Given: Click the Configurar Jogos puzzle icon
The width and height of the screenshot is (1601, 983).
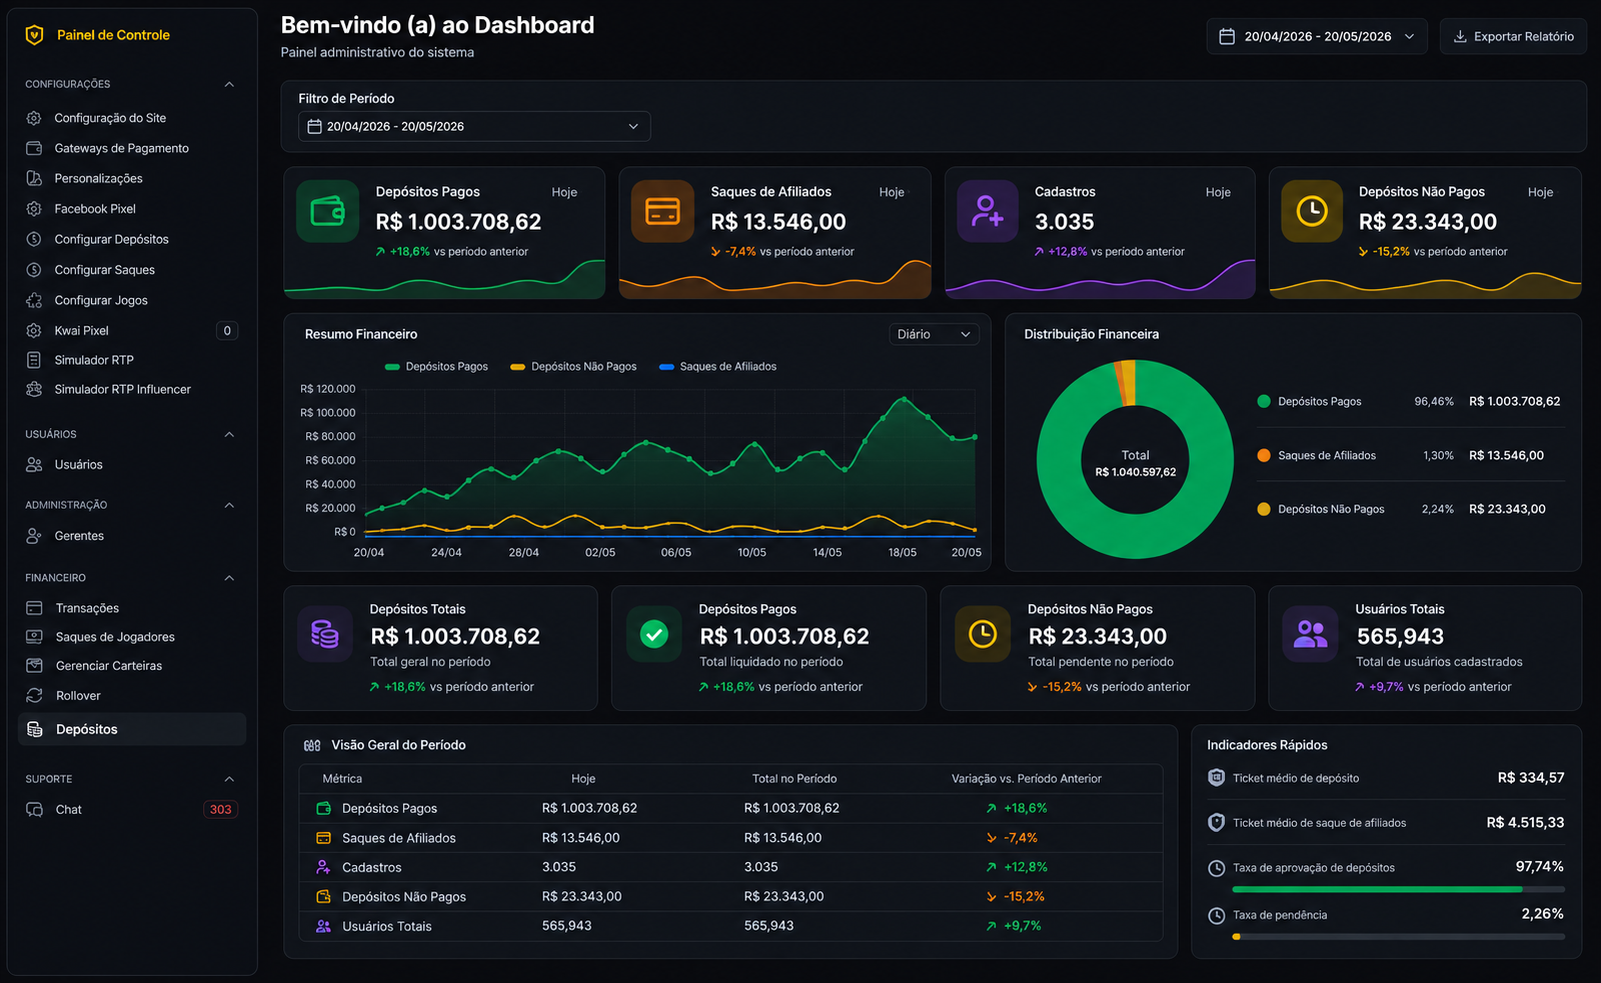Looking at the screenshot, I should click(x=34, y=300).
